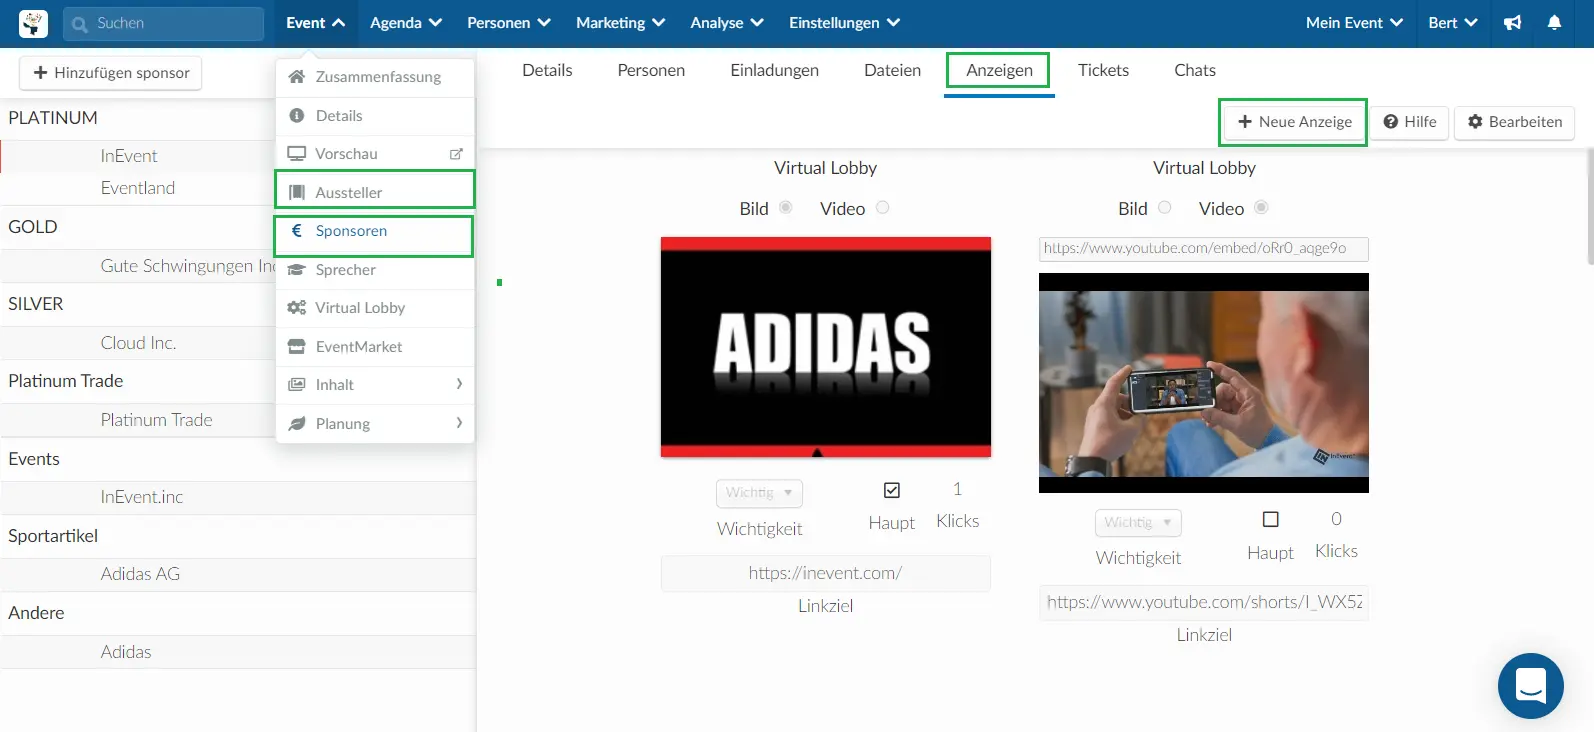Click the monitor icon beside Vorschau

click(x=296, y=154)
